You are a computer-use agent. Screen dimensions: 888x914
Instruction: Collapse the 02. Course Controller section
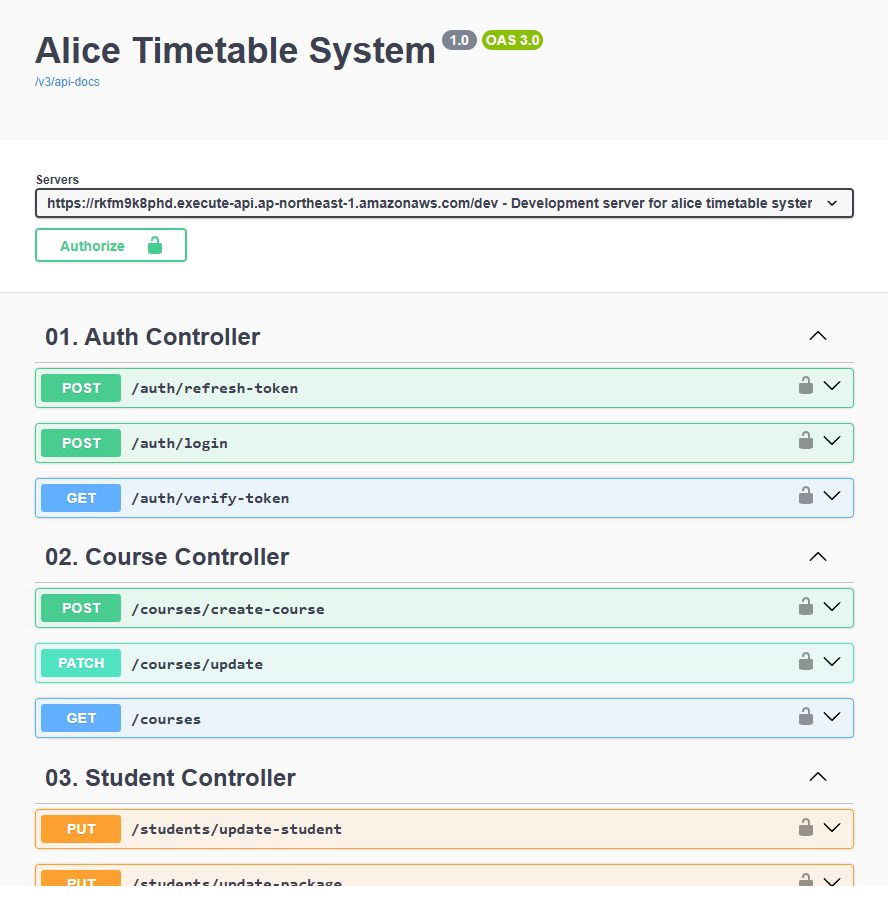click(818, 557)
